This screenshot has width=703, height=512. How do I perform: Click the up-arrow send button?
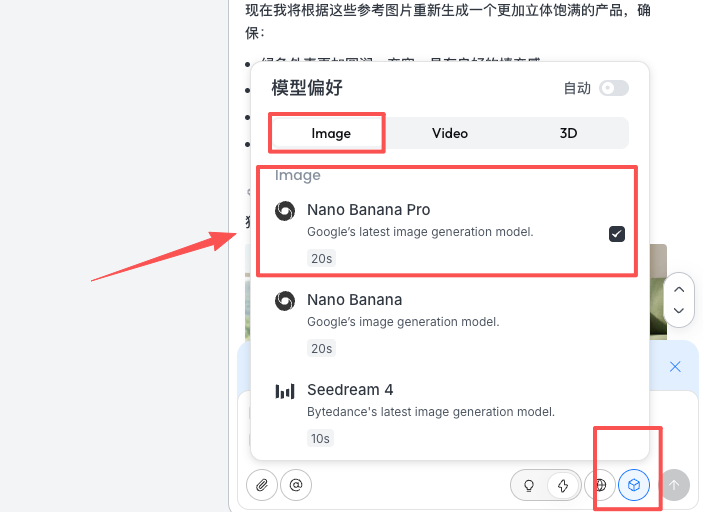674,485
